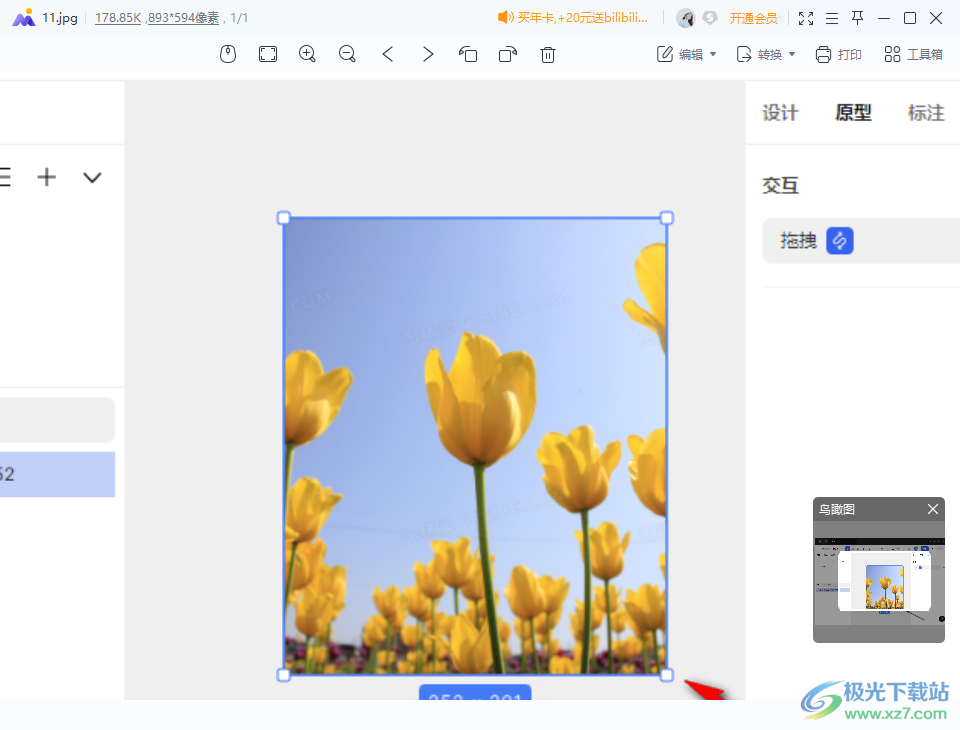This screenshot has width=960, height=730.
Task: Enter fullscreen view mode
Action: pyautogui.click(x=806, y=18)
